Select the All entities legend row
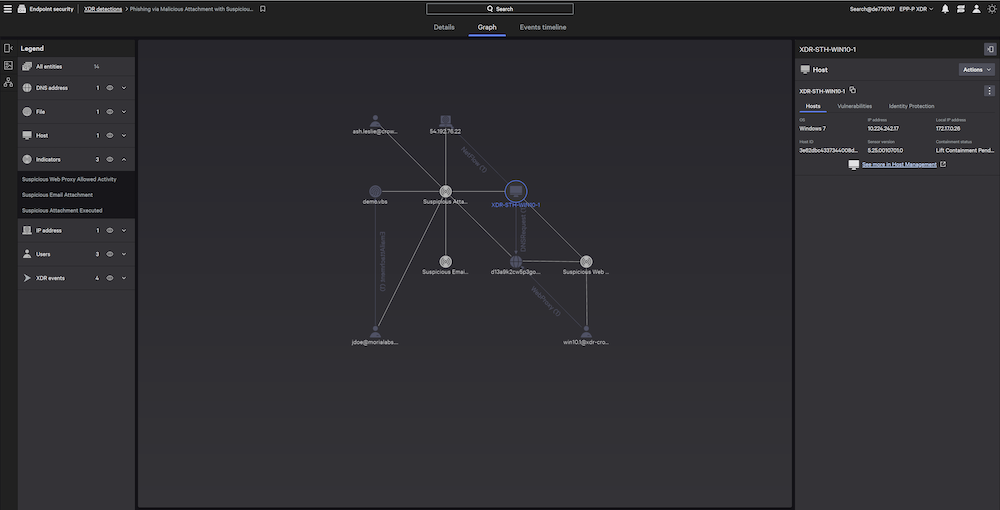The width and height of the screenshot is (1000, 510). pyautogui.click(x=76, y=66)
